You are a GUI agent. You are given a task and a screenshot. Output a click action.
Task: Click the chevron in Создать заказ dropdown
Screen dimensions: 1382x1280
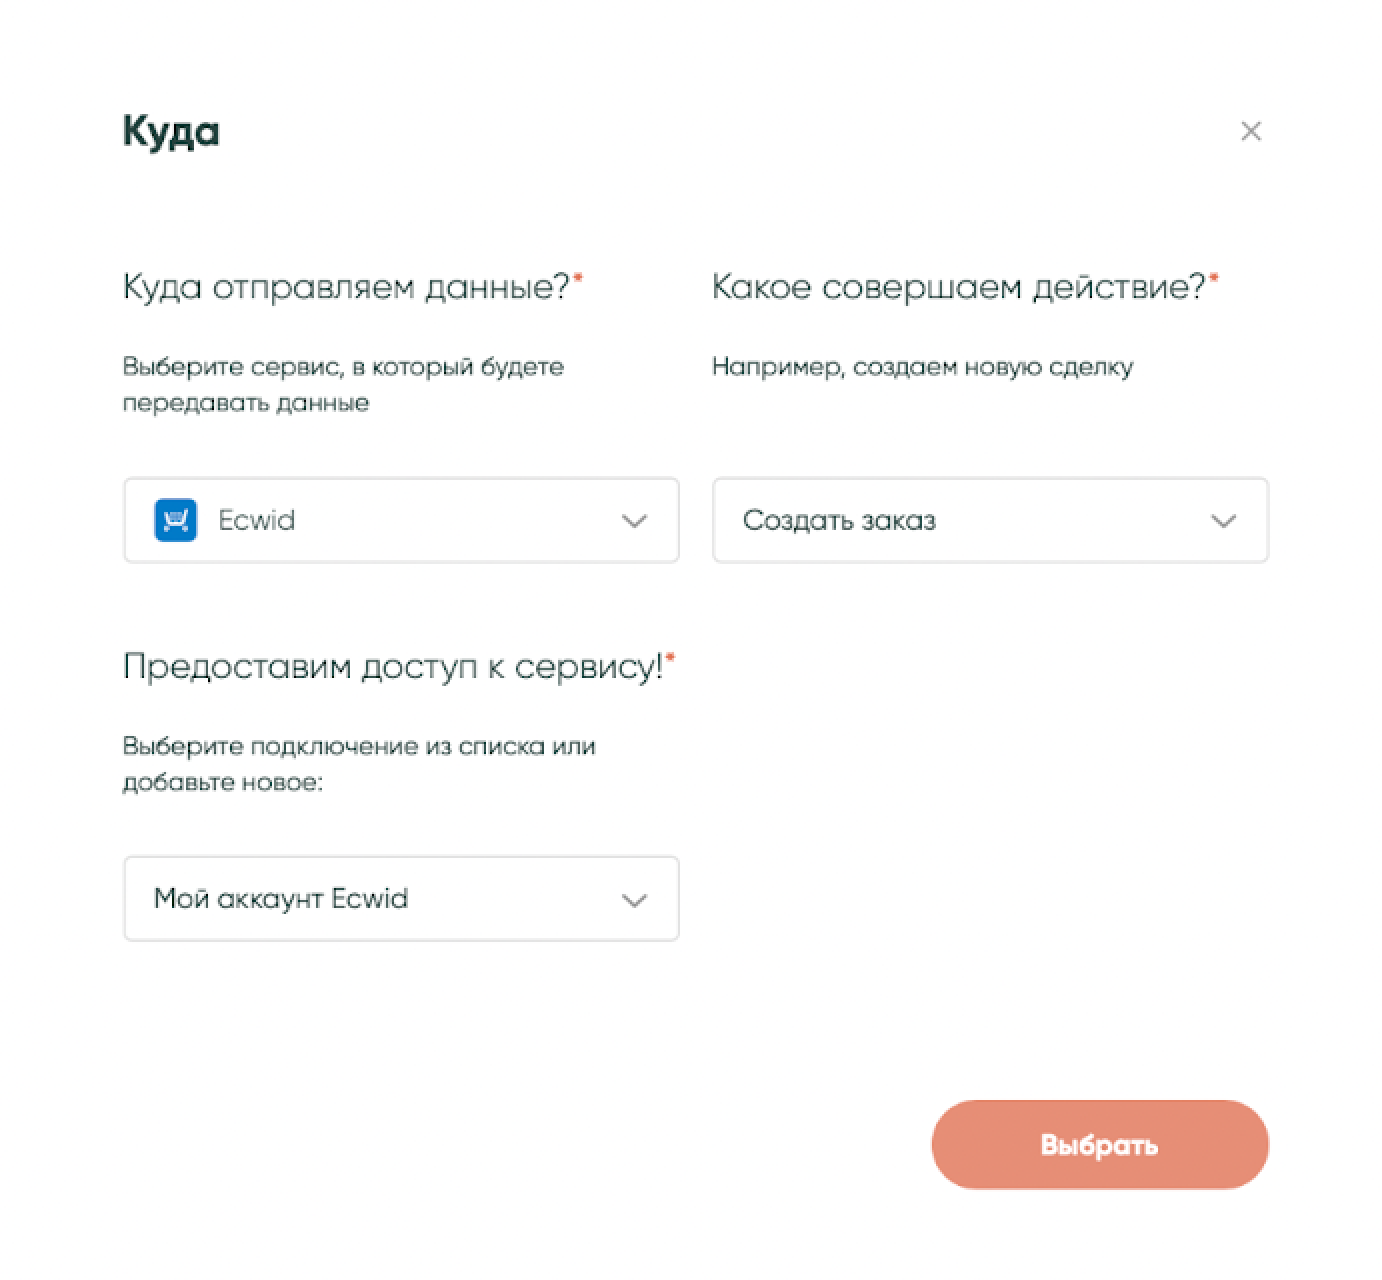tap(1223, 521)
